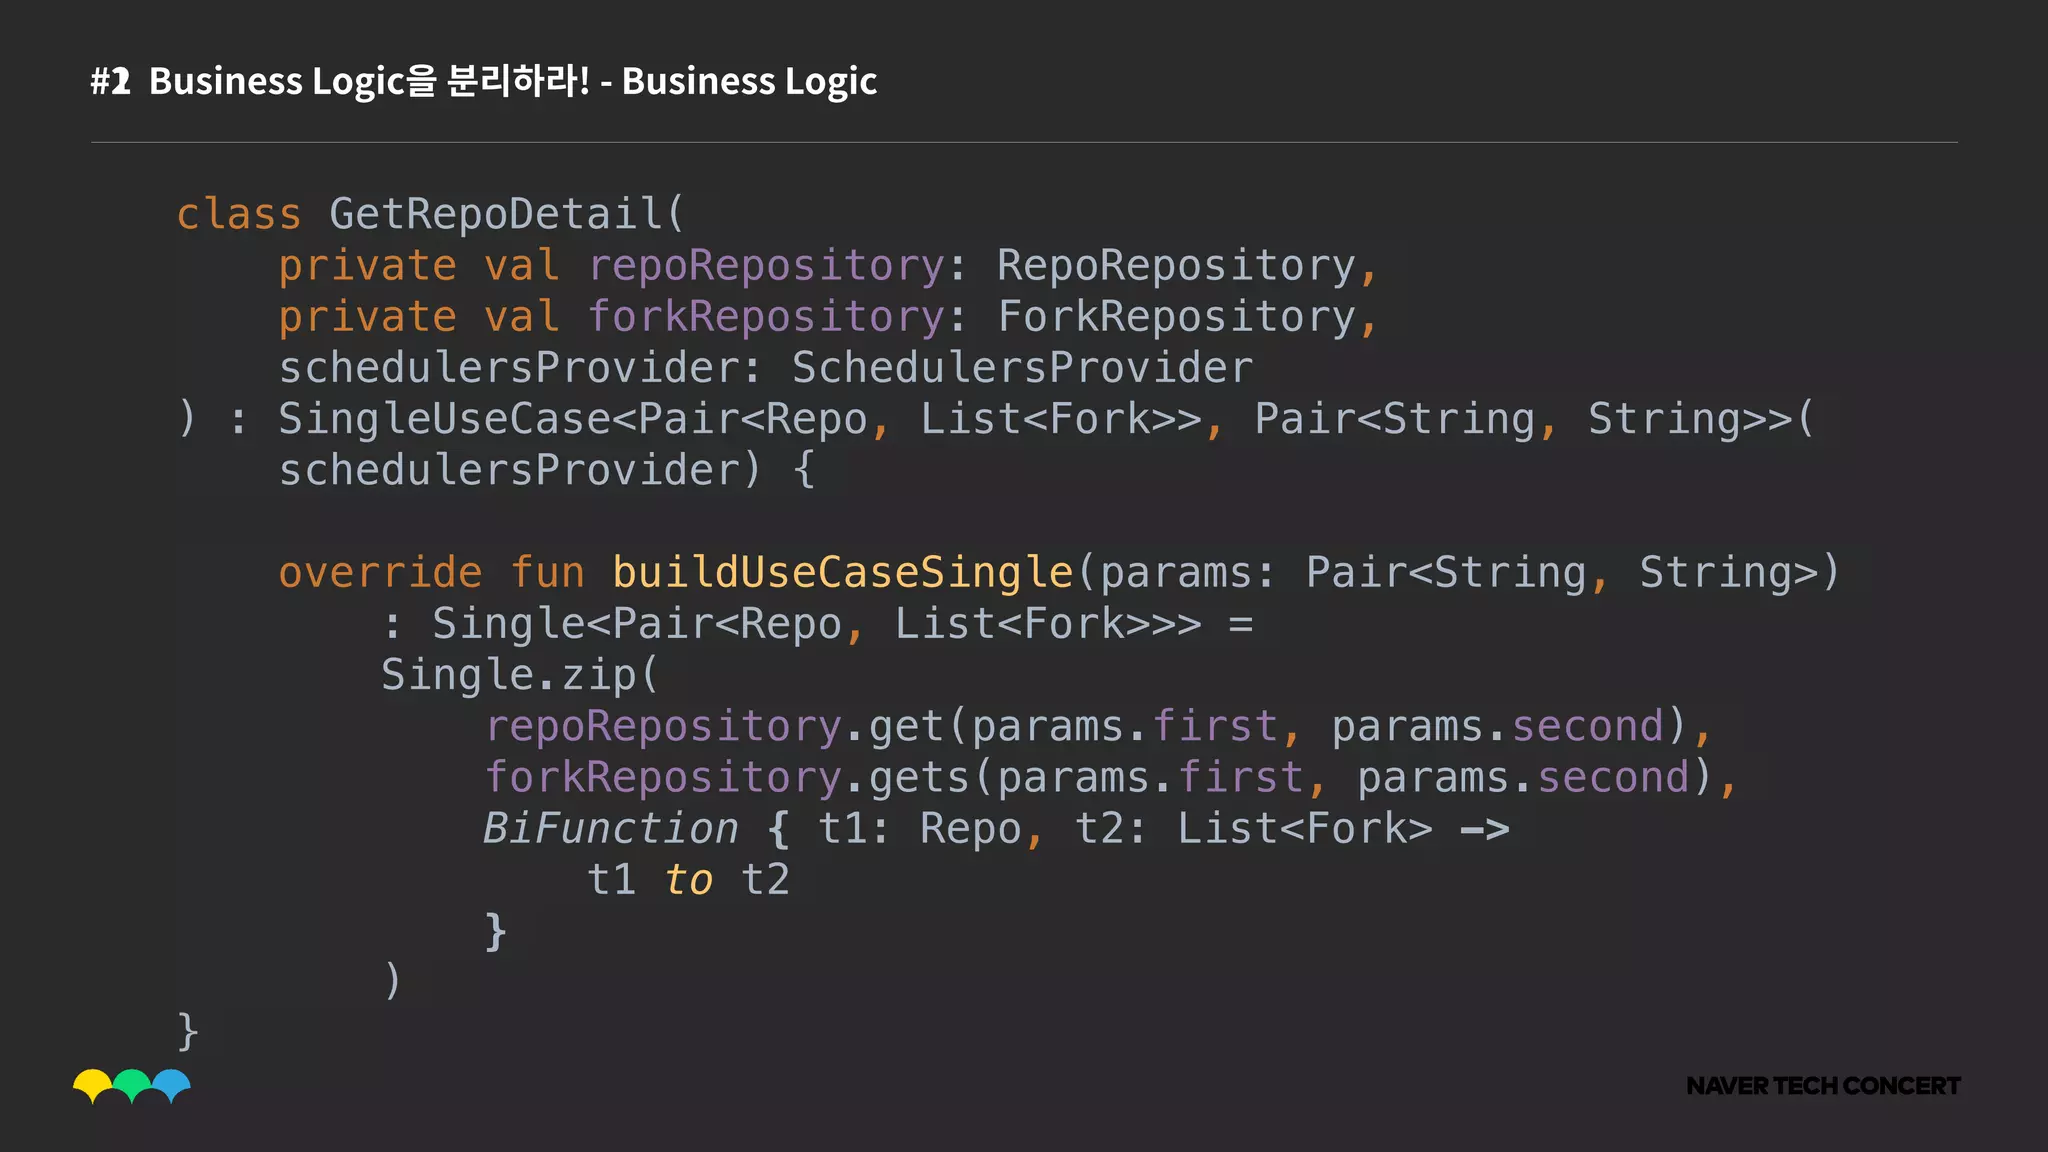Click the yellow, green and blue logo
This screenshot has height=1152, width=2048.
tap(132, 1086)
